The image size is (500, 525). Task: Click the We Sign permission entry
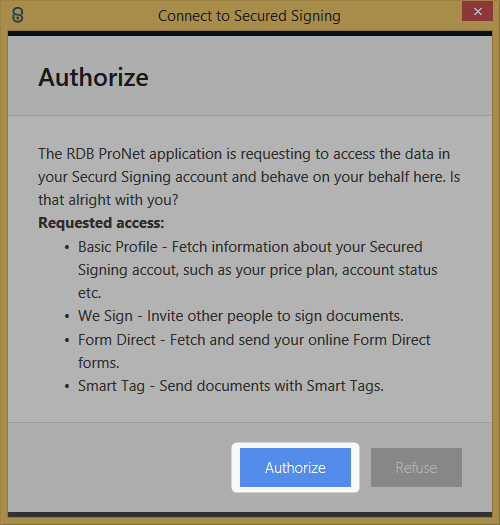coord(241,316)
